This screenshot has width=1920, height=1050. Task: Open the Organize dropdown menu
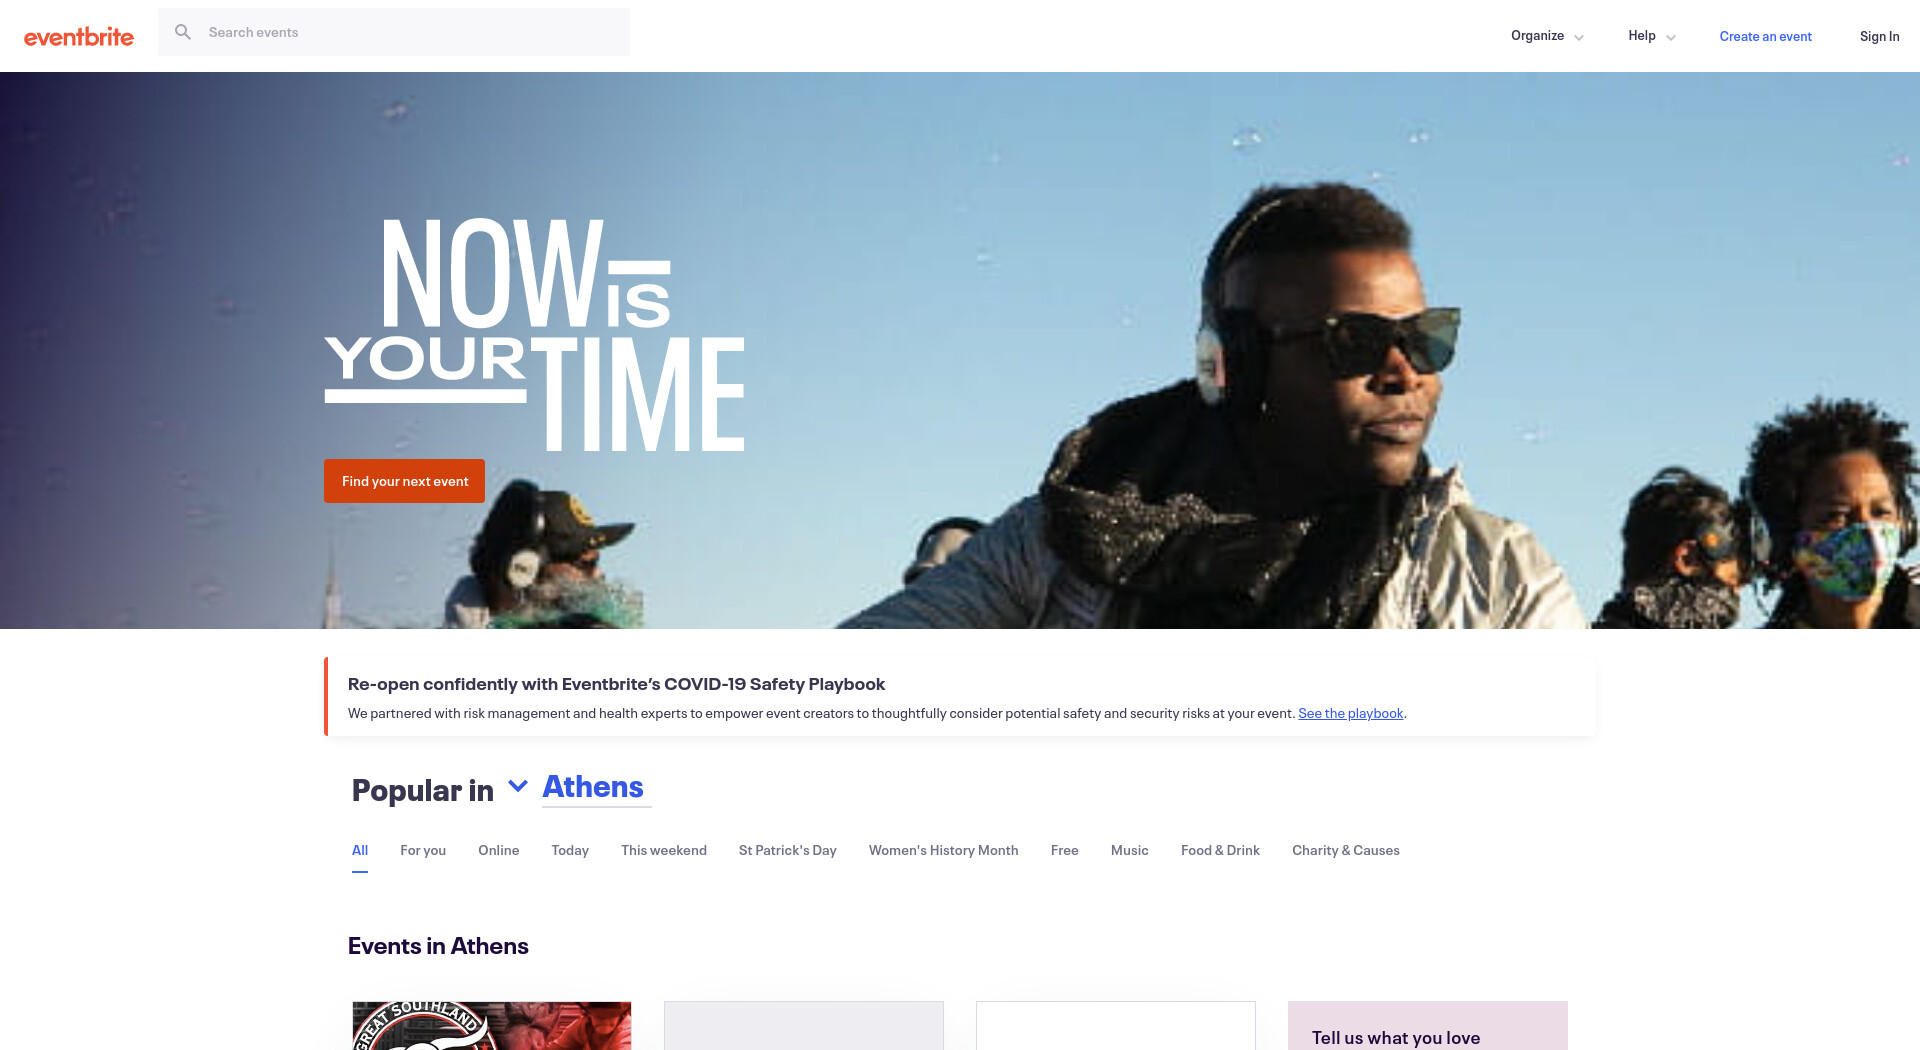(1547, 36)
